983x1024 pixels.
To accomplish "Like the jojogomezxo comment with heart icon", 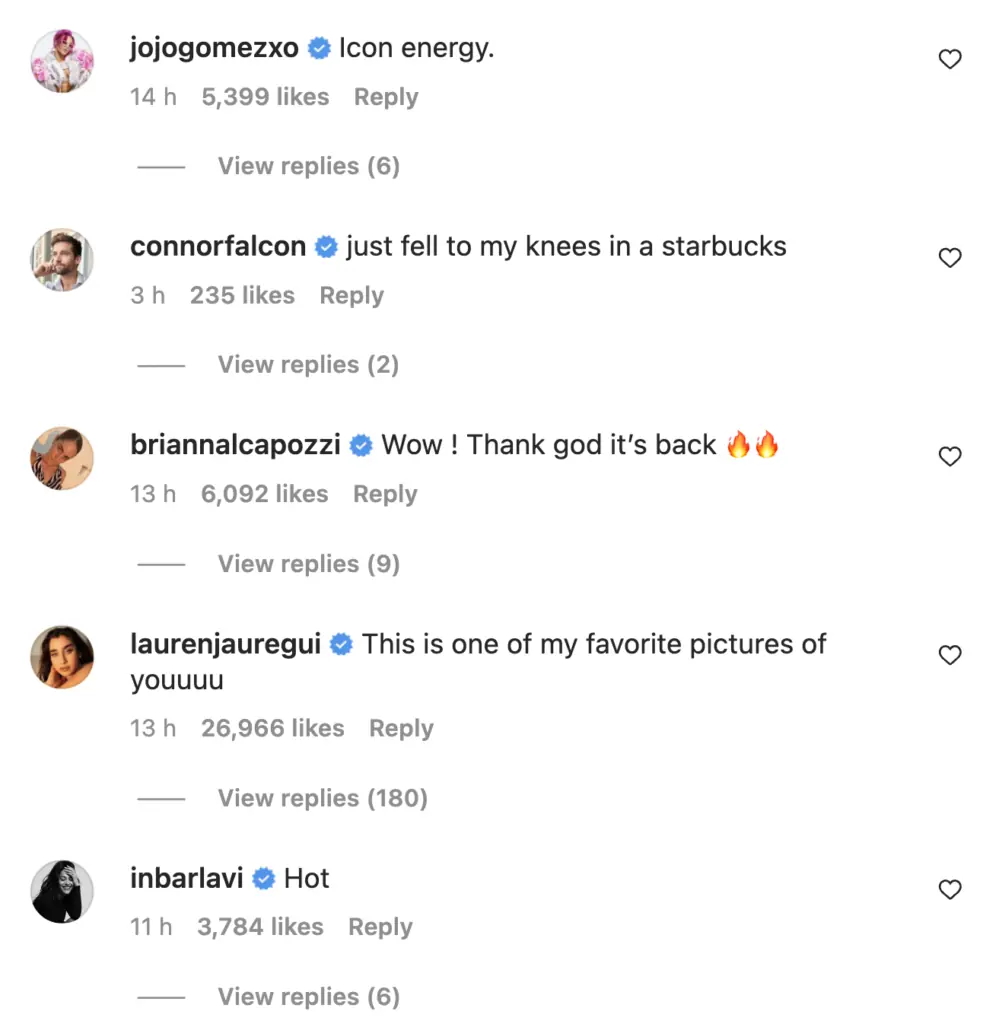I will [x=949, y=60].
